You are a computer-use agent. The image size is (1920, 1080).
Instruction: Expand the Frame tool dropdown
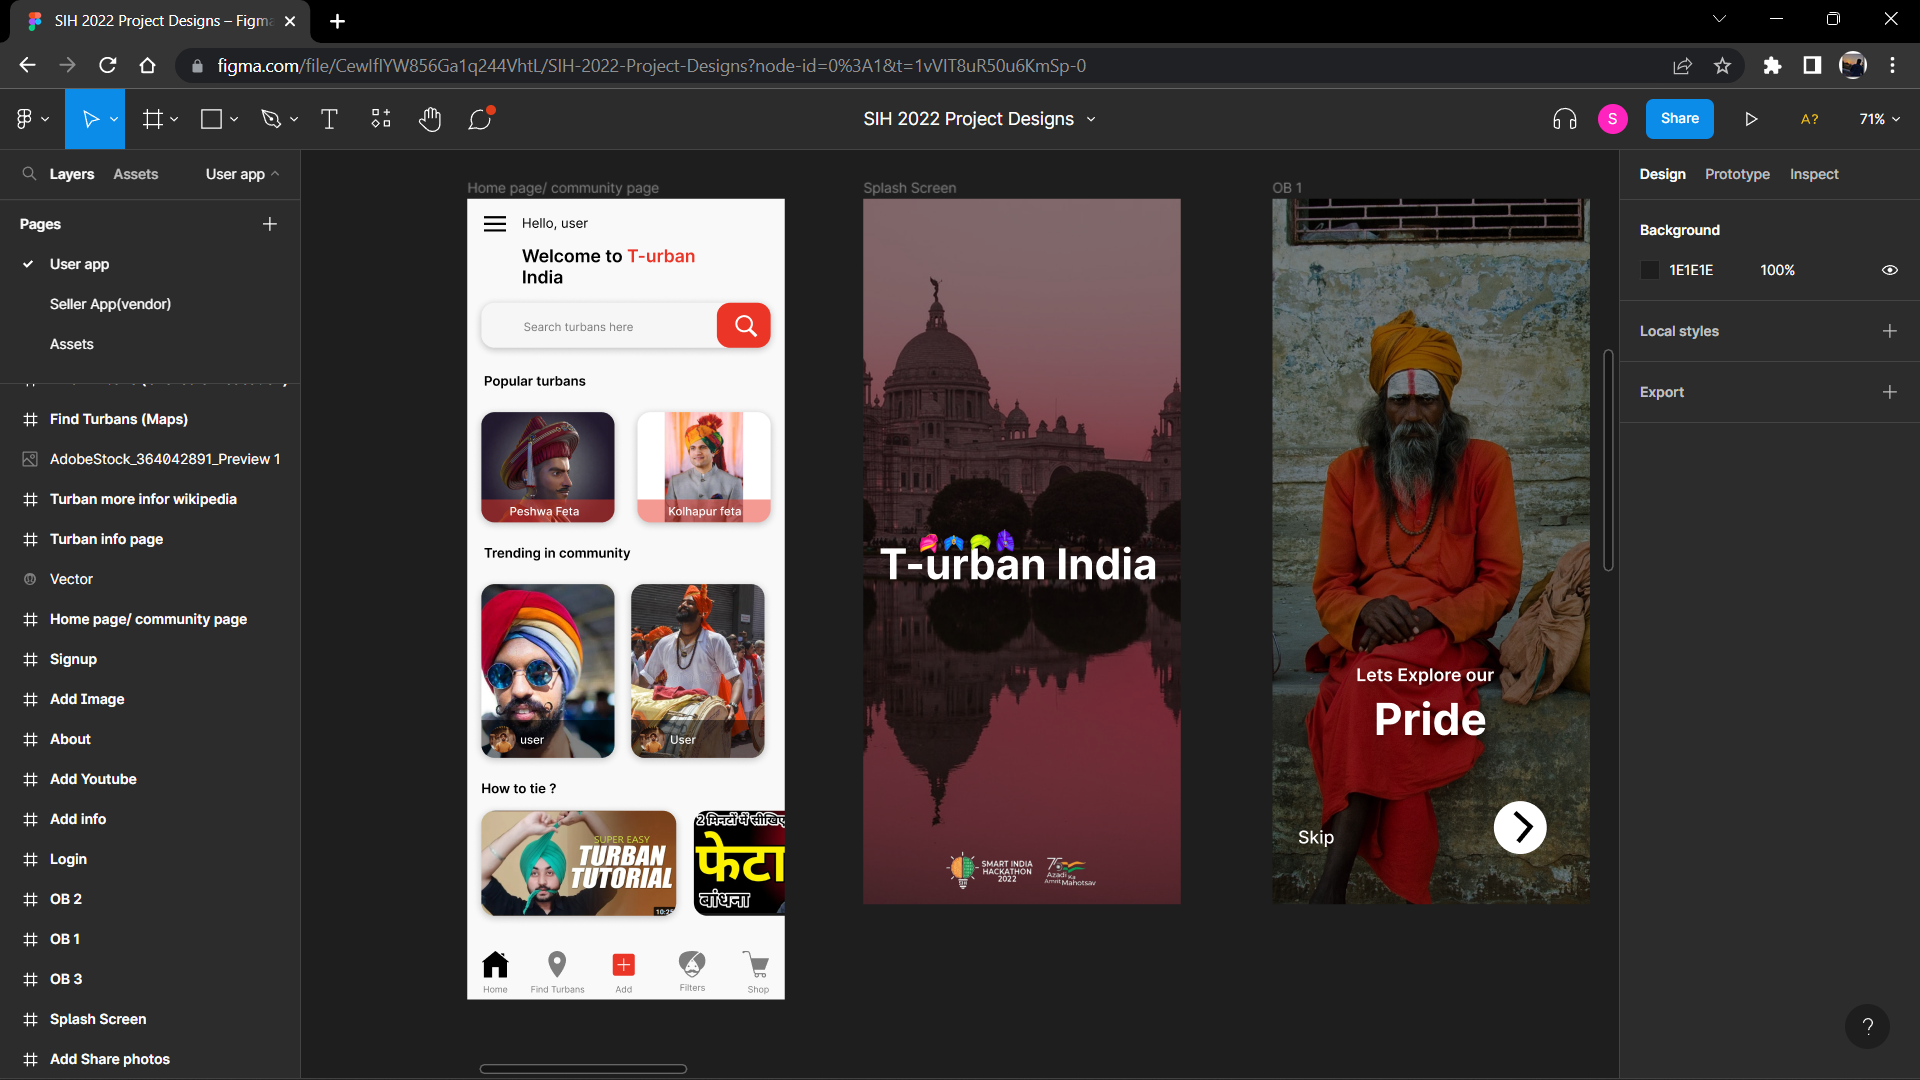click(174, 118)
